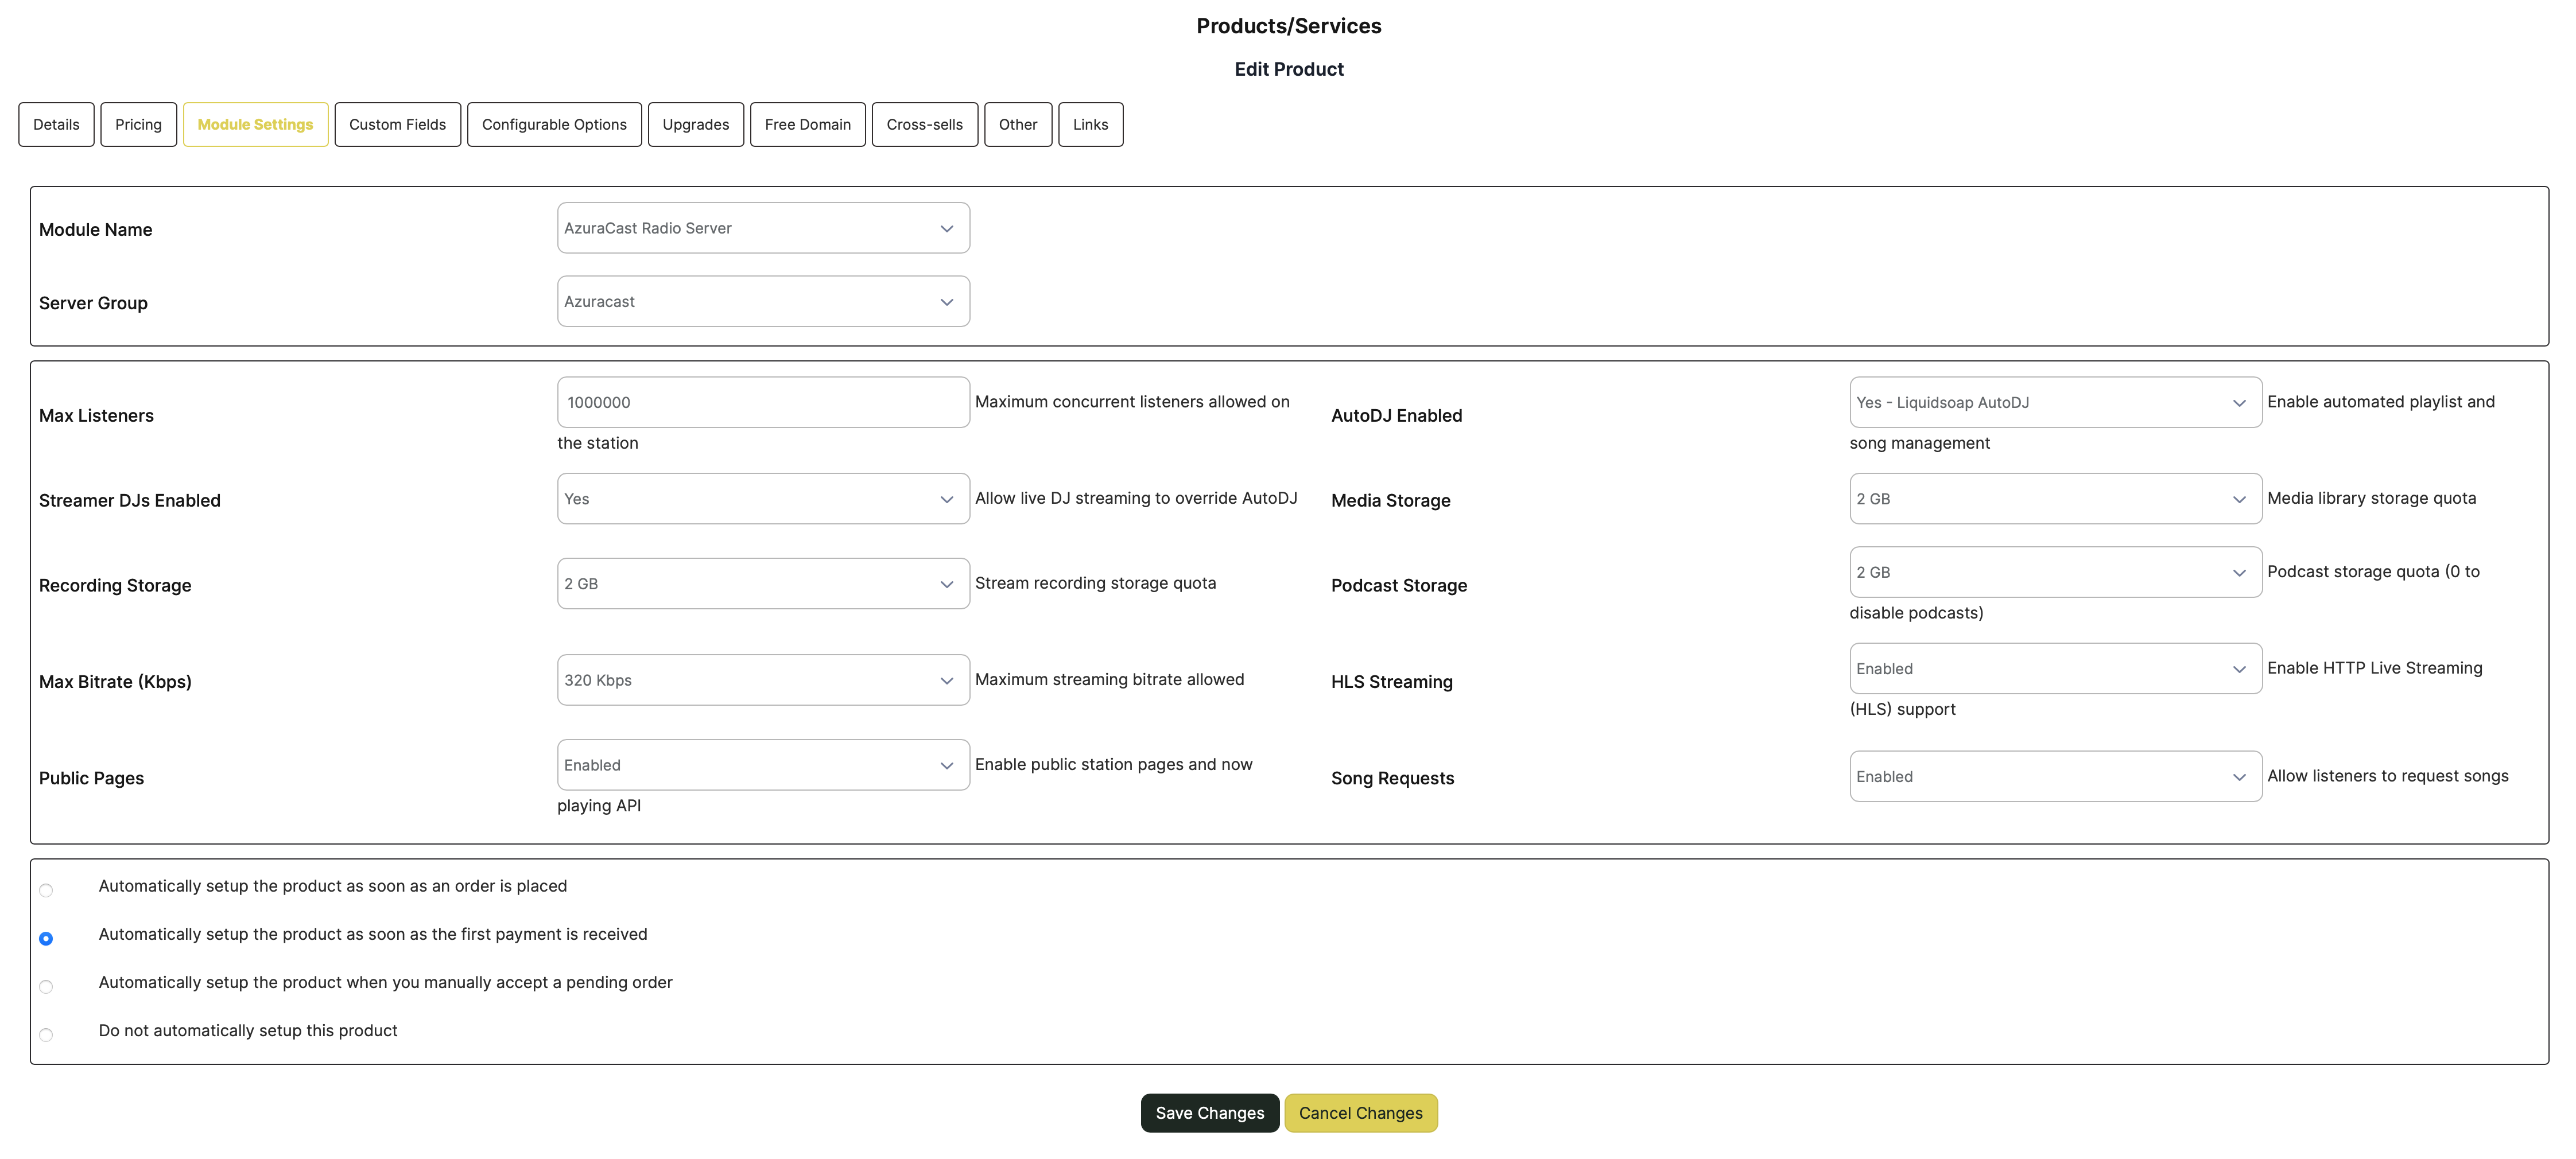Select setup when manually accepting pending order
The height and width of the screenshot is (1159, 2576).
[x=46, y=987]
